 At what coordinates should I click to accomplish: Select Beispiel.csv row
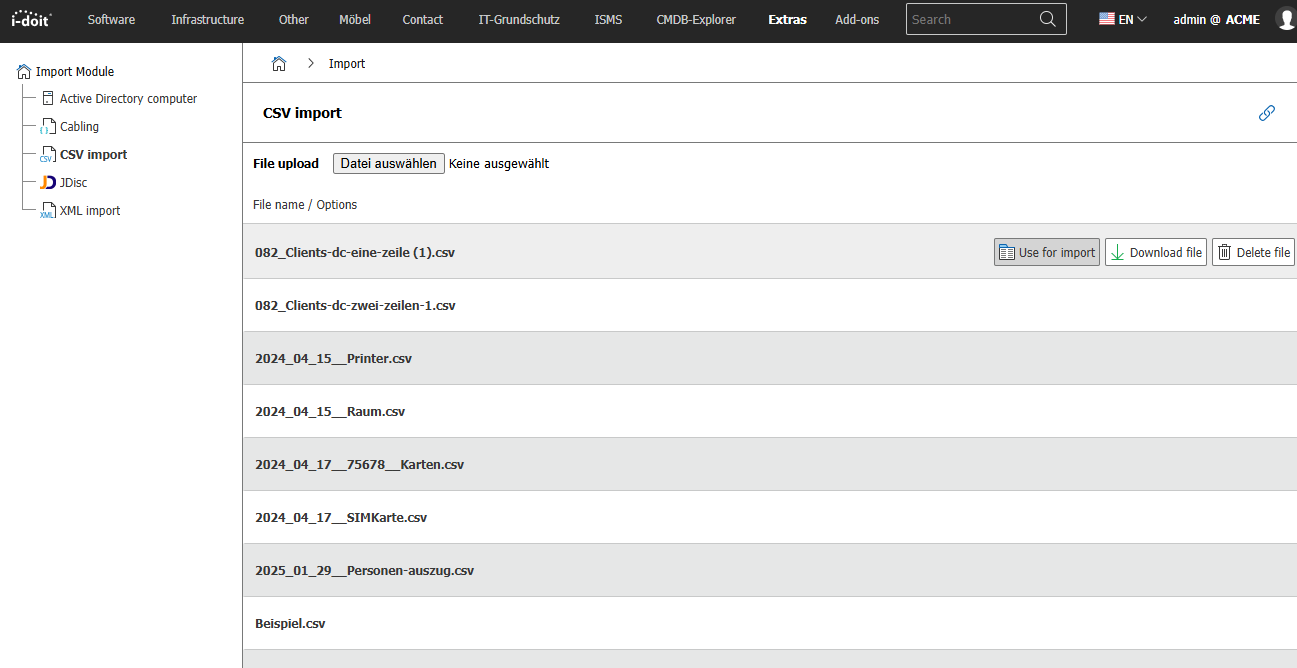tap(769, 623)
